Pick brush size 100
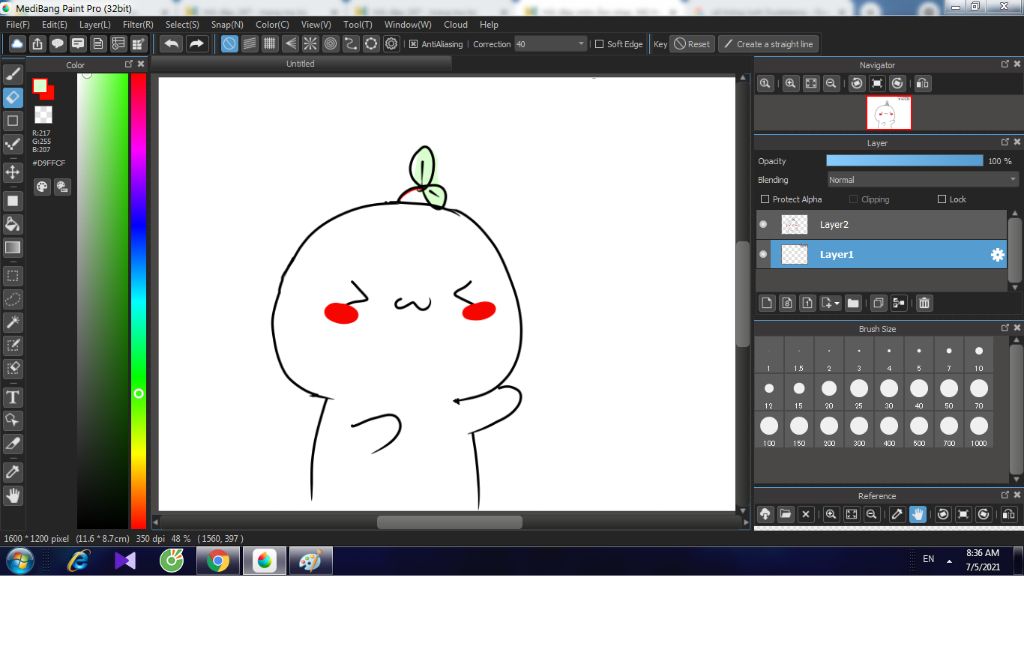 tap(769, 430)
